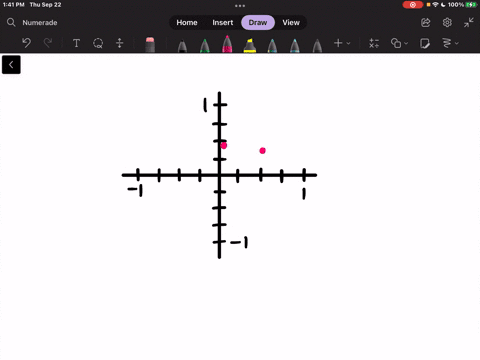Pick the eraser tool
This screenshot has width=480, height=360.
click(x=150, y=44)
